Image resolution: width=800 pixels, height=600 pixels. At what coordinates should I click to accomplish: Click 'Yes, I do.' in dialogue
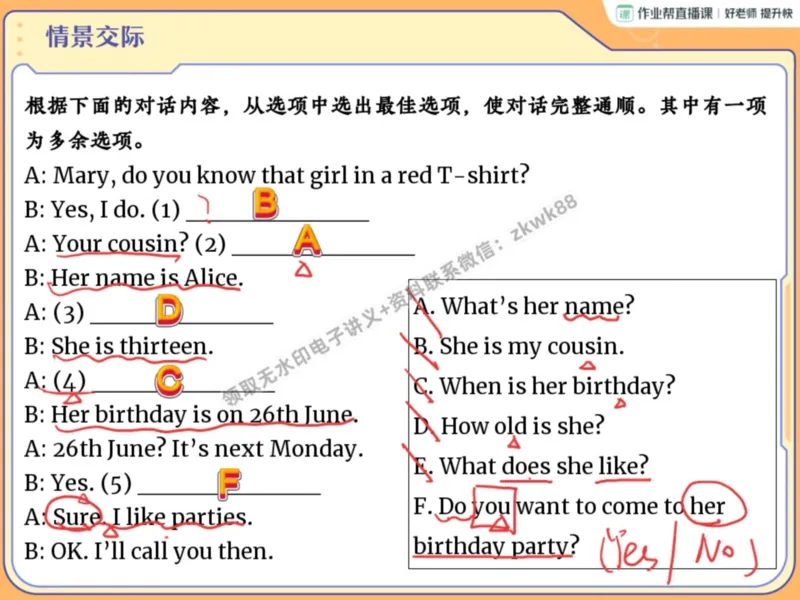point(98,210)
